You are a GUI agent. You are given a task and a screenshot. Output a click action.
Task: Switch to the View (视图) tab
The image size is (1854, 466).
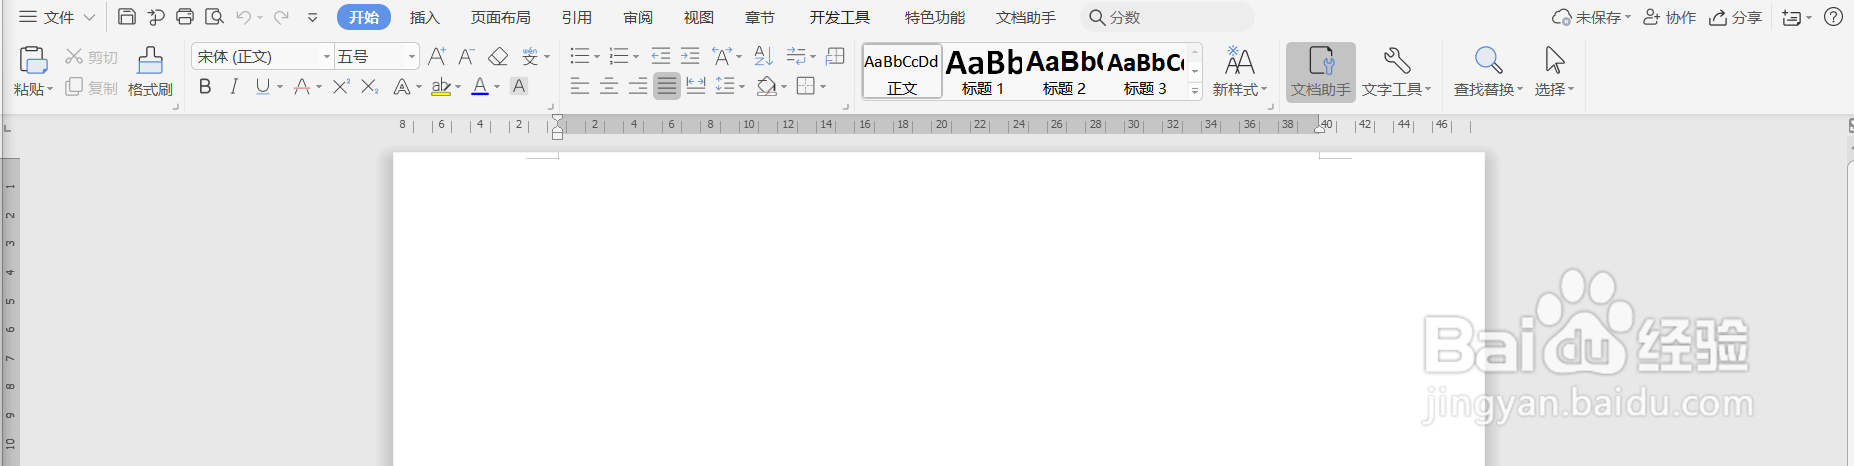[x=699, y=17]
